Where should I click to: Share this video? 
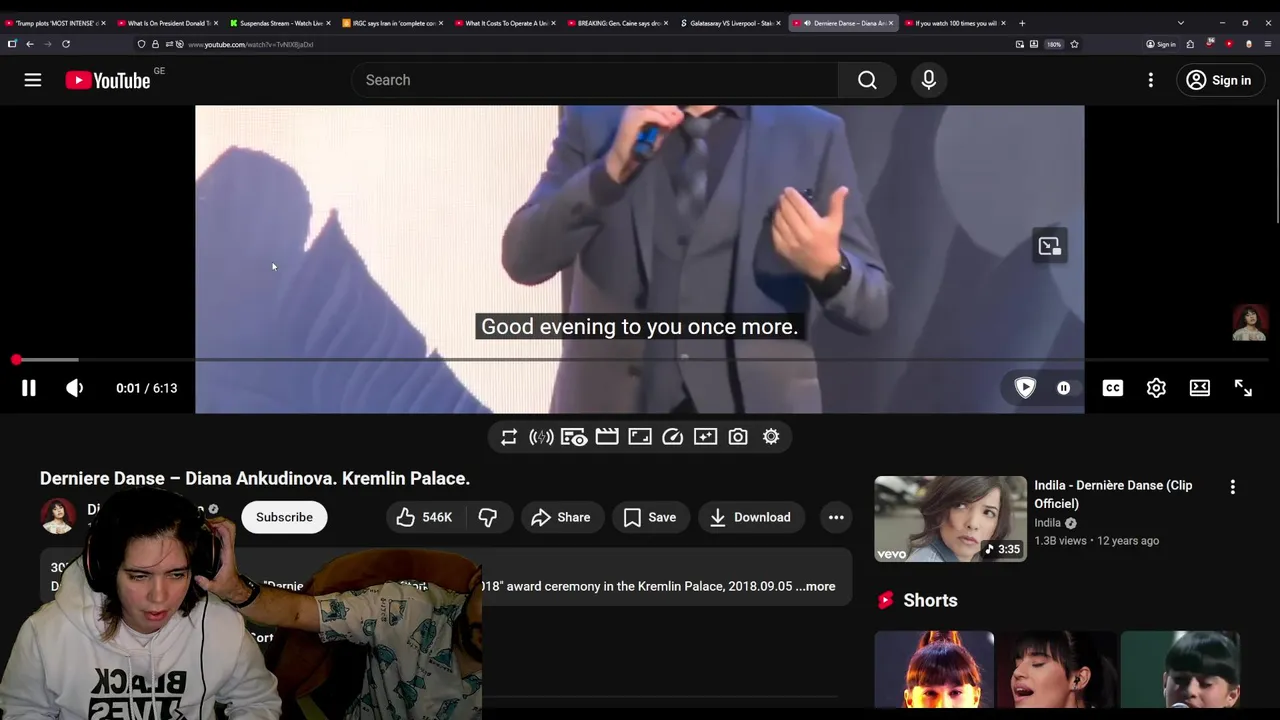pyautogui.click(x=561, y=517)
